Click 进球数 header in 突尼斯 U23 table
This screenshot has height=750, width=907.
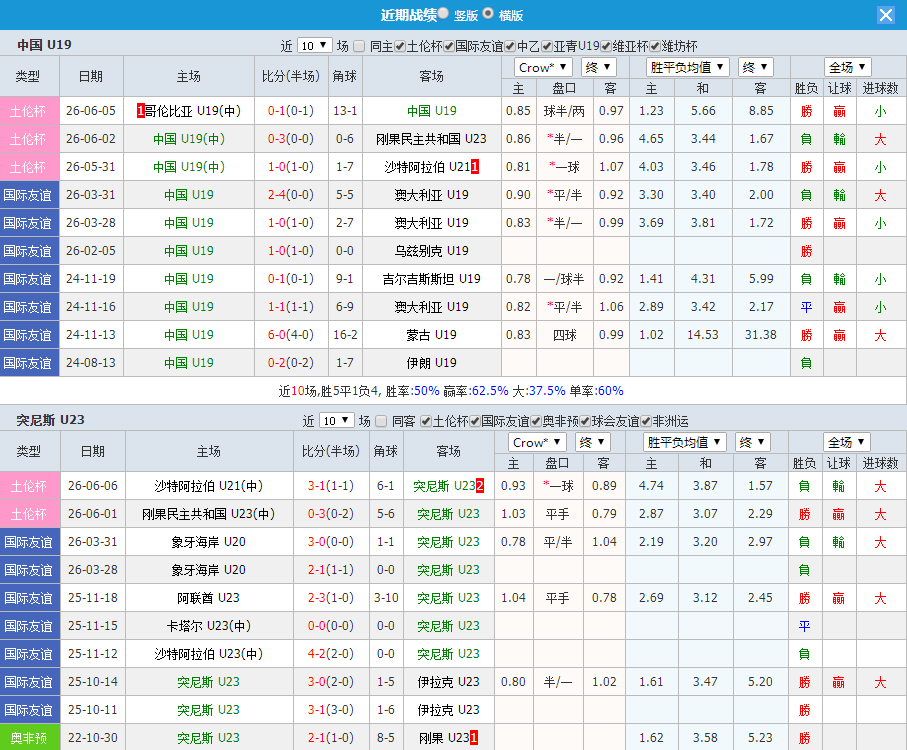(x=880, y=463)
